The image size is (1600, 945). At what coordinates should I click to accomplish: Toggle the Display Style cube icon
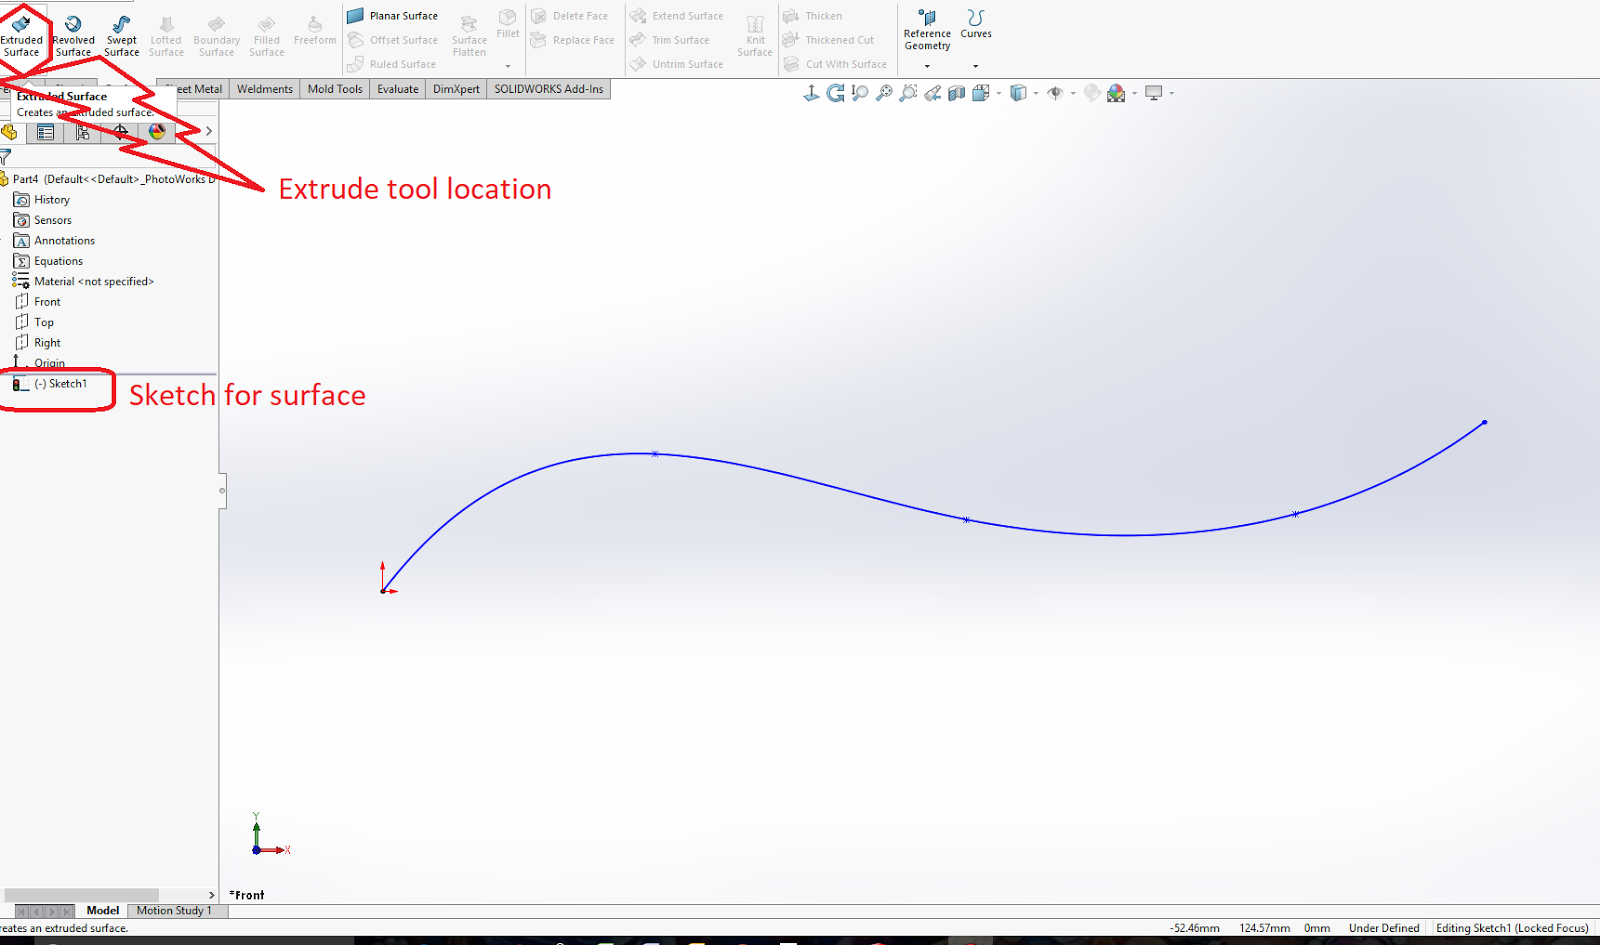(1018, 92)
